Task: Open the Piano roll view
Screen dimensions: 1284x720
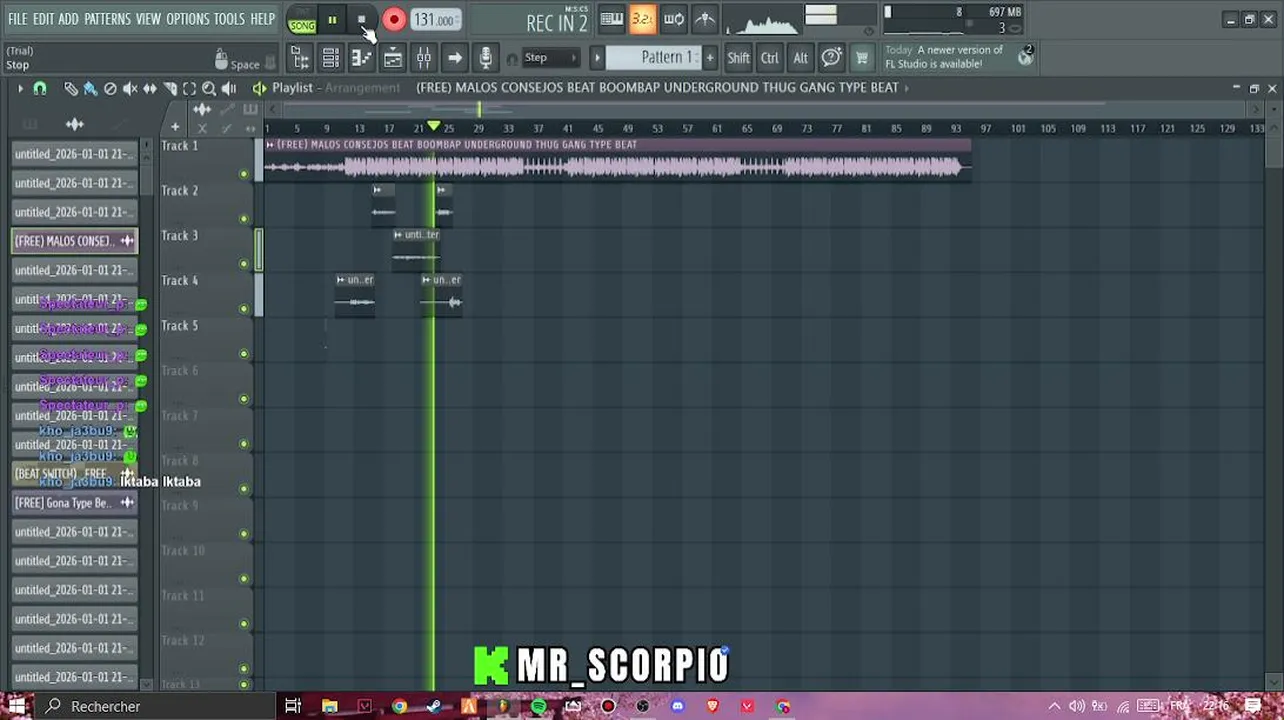Action: coord(361,58)
